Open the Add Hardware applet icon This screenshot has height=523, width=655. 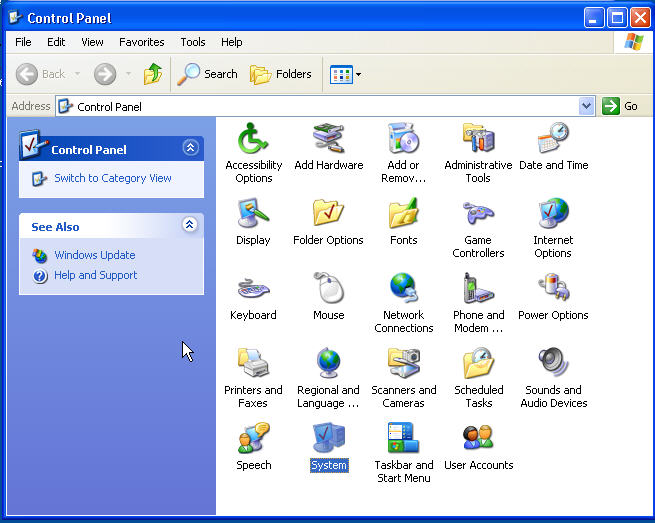click(328, 138)
